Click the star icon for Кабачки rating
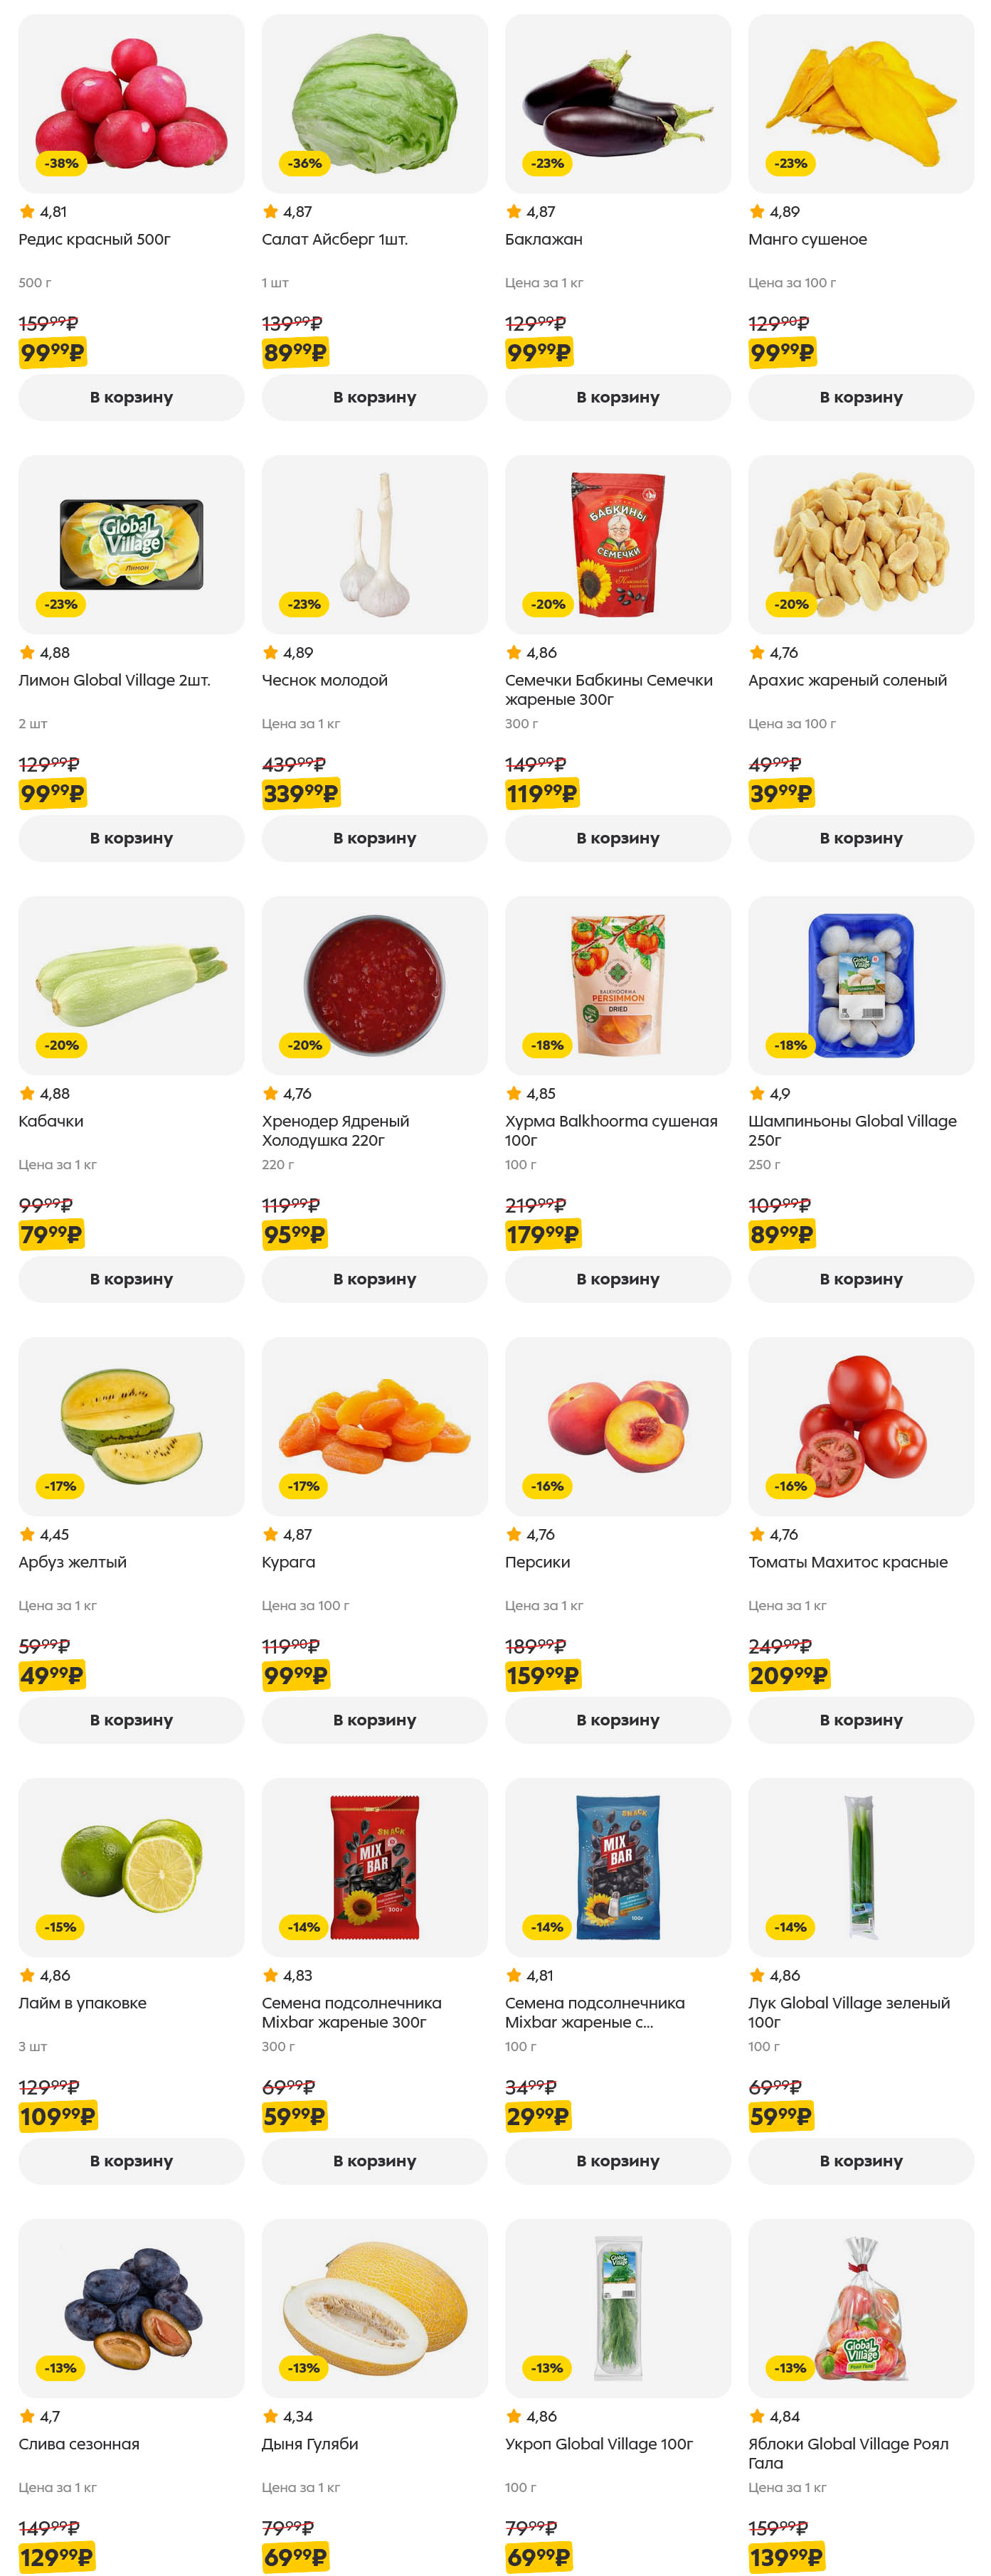 coord(27,1093)
